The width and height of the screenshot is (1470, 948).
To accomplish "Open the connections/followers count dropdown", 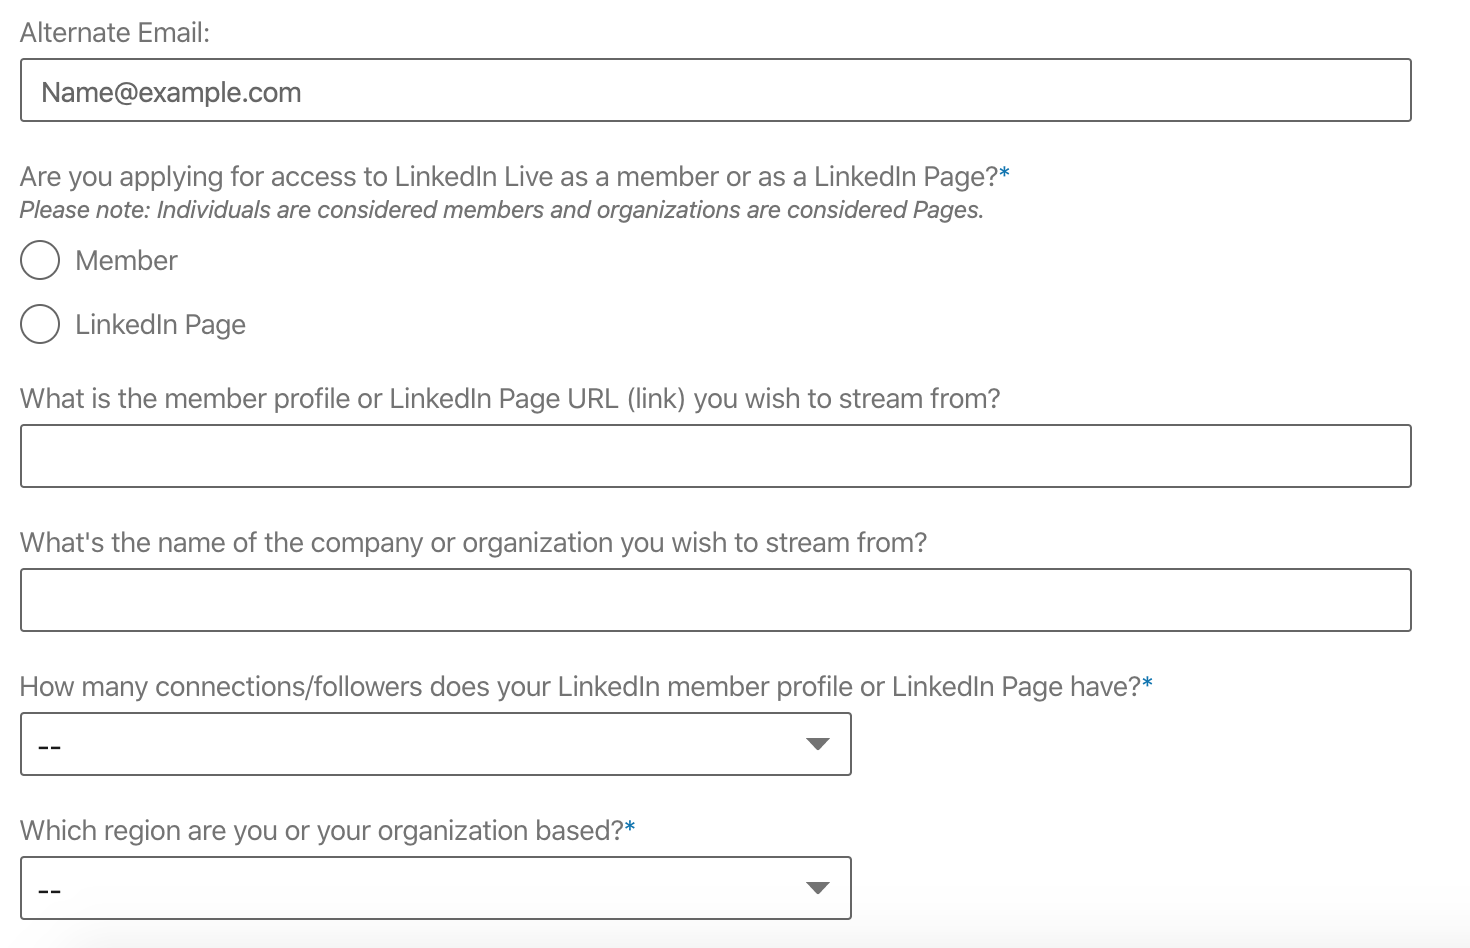I will click(435, 744).
